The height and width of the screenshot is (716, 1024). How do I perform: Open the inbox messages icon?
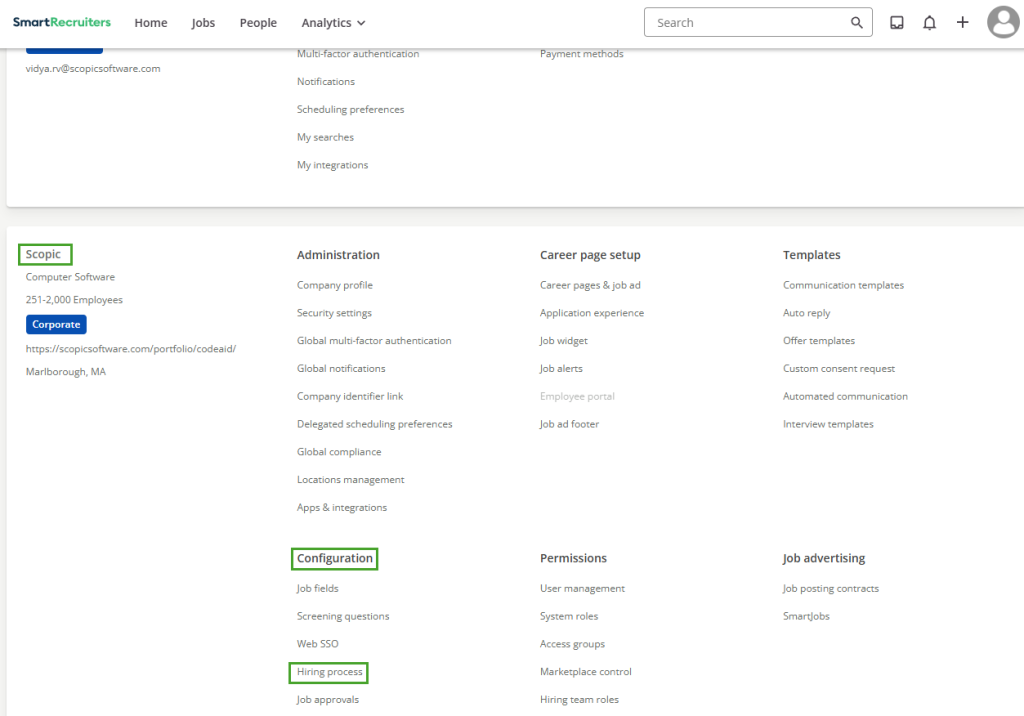[897, 23]
